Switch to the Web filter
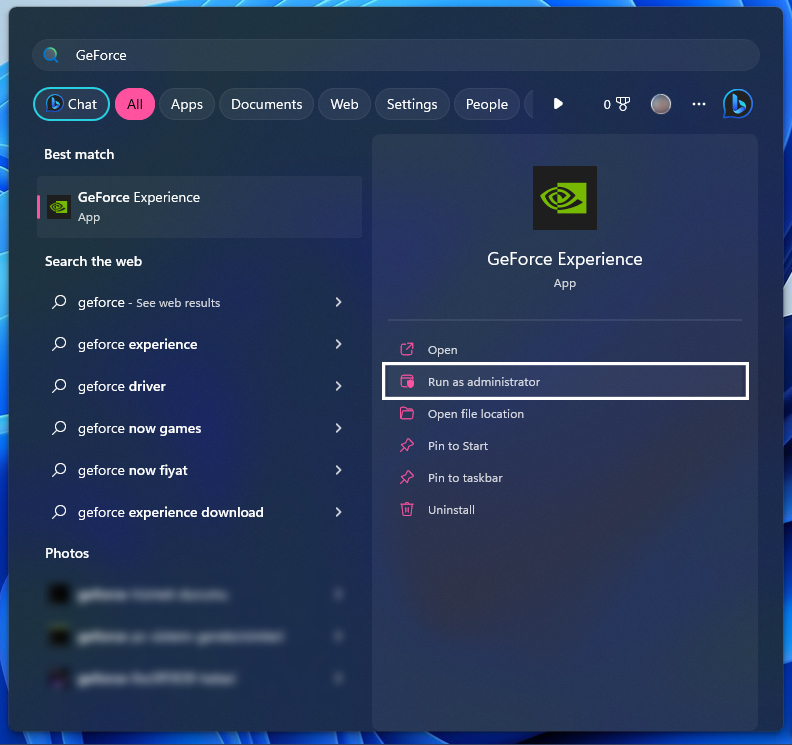The width and height of the screenshot is (792, 745). tap(344, 104)
